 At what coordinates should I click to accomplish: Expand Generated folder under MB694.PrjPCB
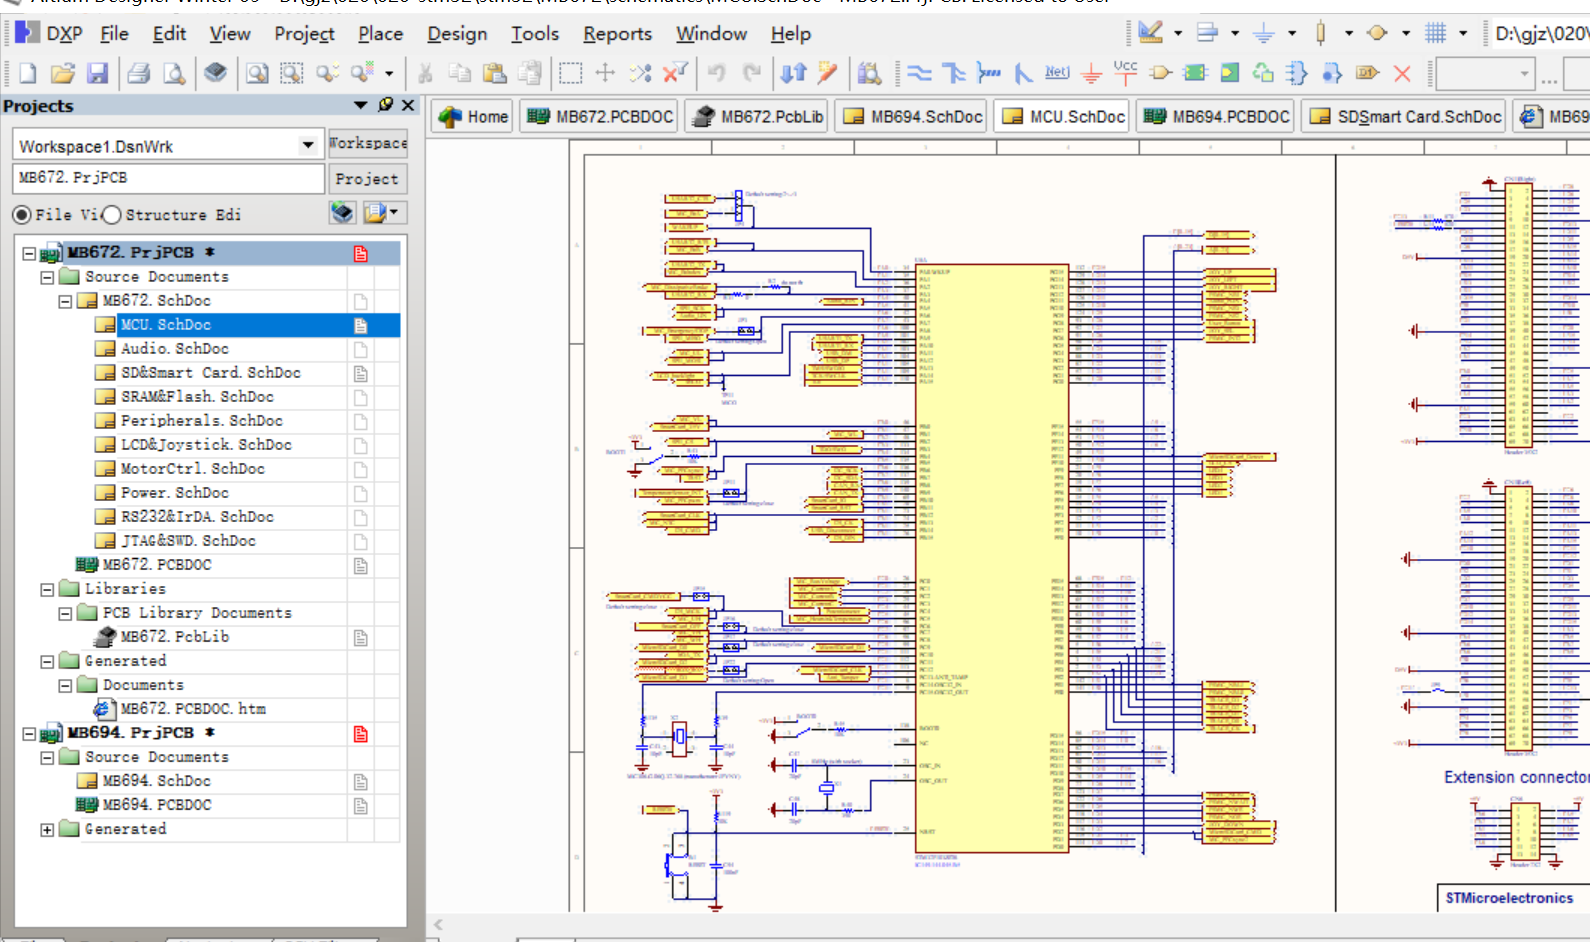tap(47, 829)
